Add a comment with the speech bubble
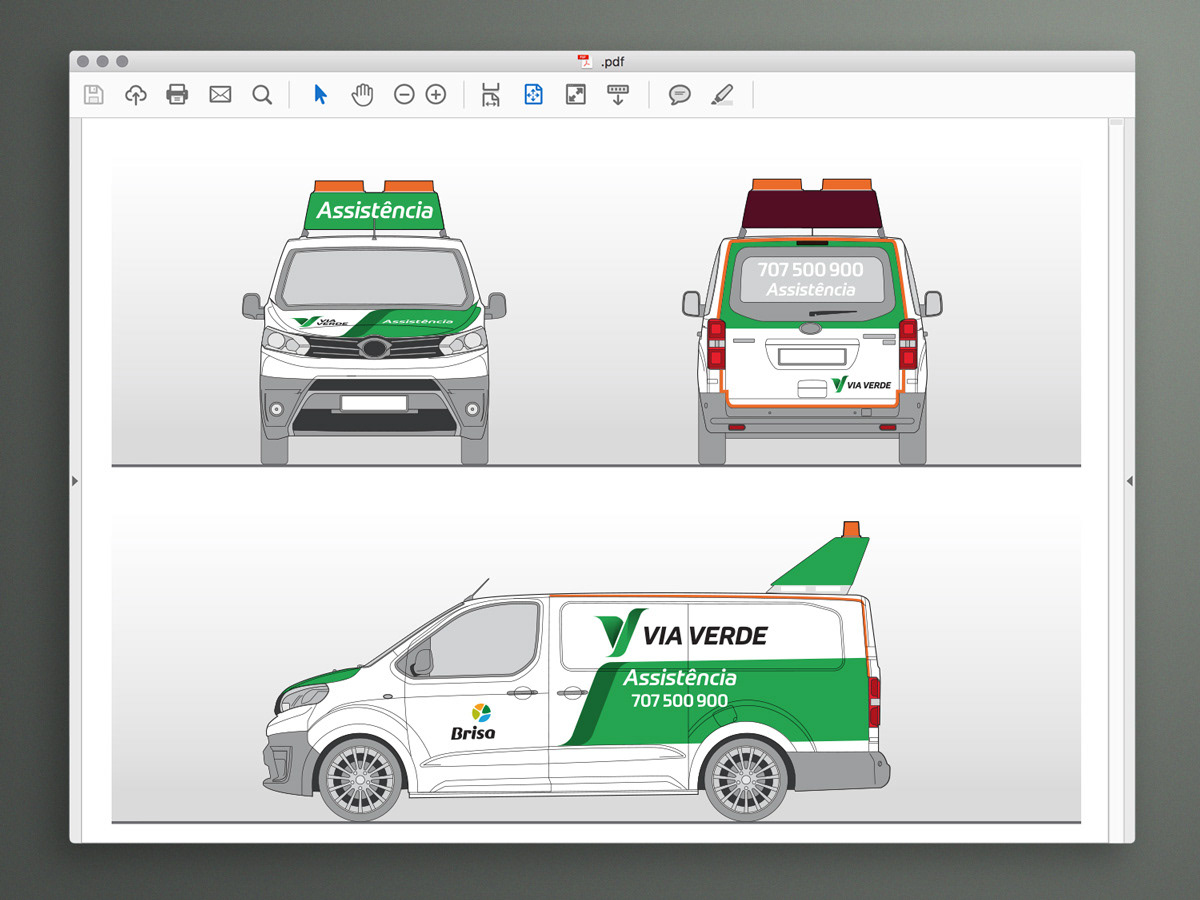 click(680, 95)
